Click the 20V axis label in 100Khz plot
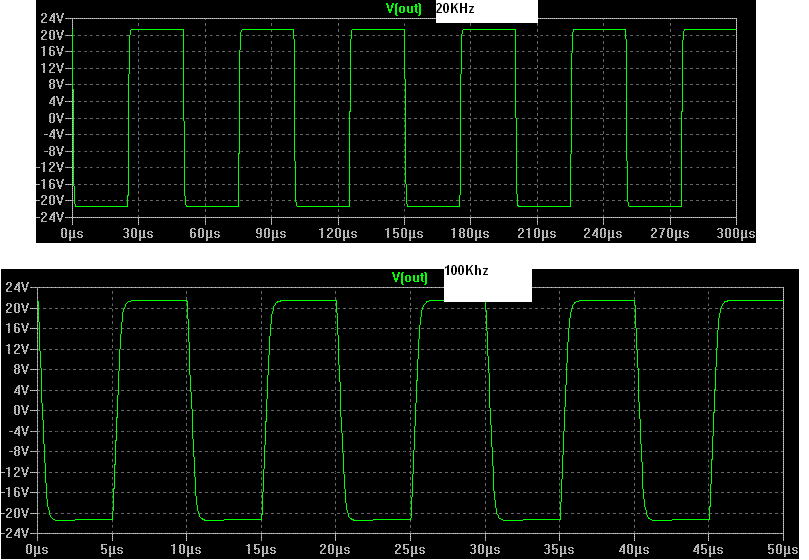 (18, 308)
